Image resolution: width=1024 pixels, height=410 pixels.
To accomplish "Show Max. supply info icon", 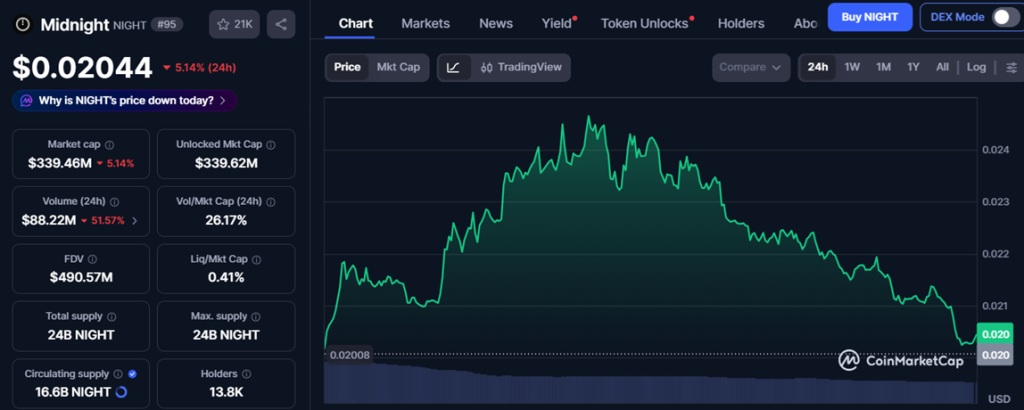I will pyautogui.click(x=256, y=317).
